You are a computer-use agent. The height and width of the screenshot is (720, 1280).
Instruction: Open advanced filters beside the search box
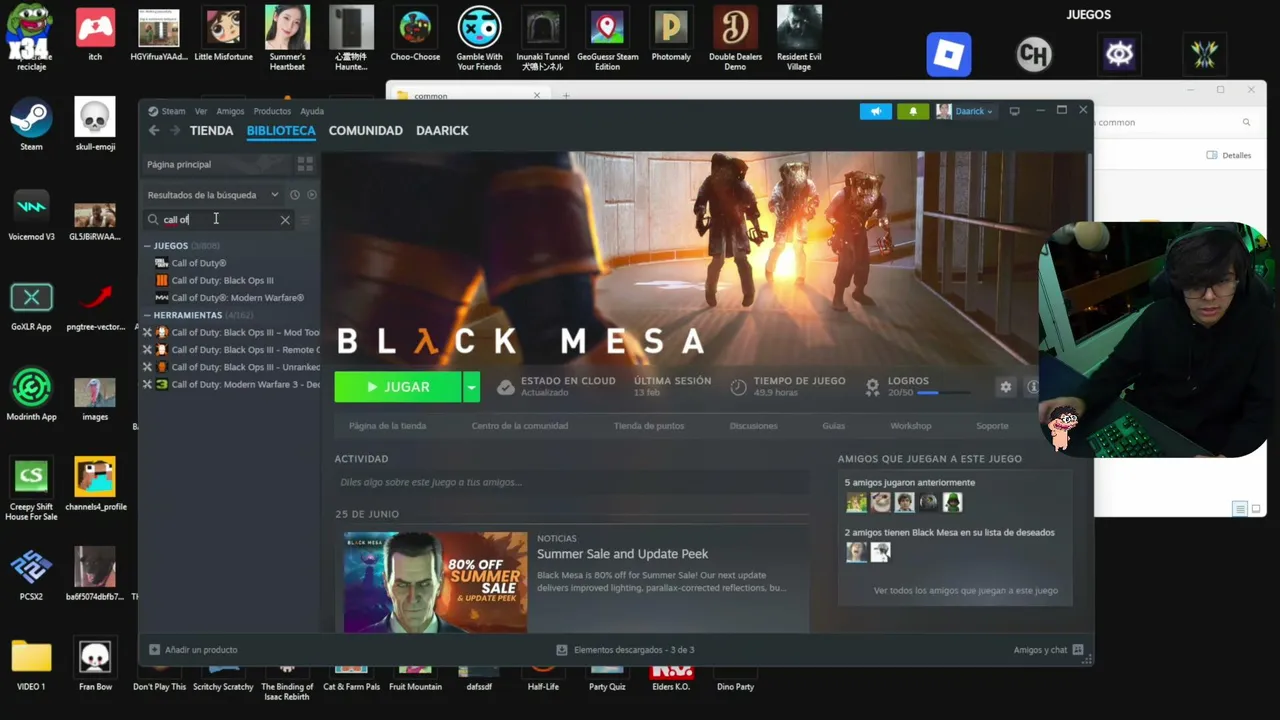click(306, 220)
